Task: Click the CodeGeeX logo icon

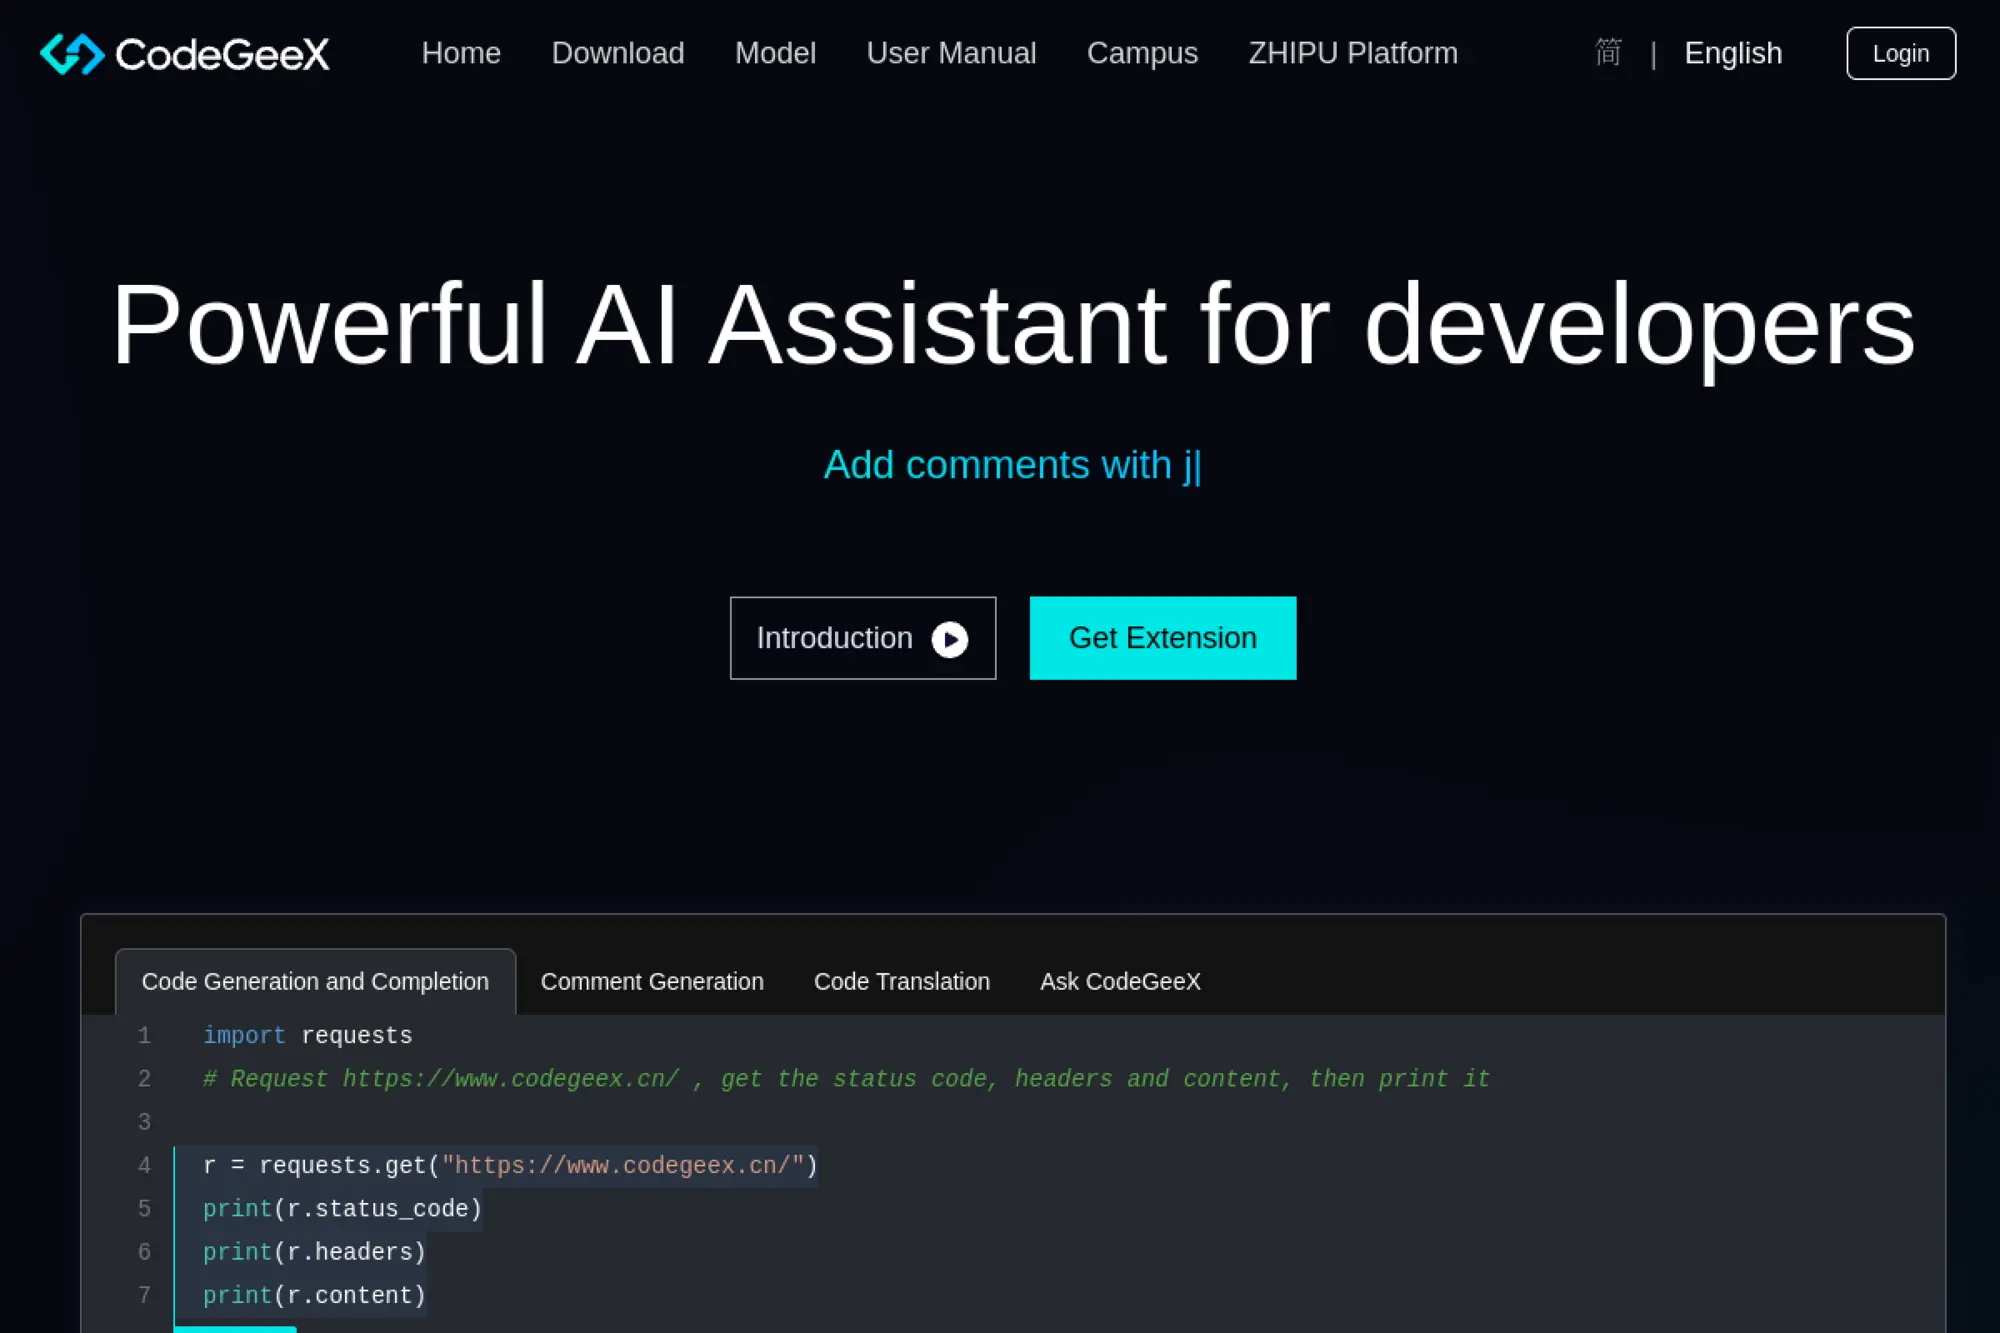Action: tap(72, 54)
